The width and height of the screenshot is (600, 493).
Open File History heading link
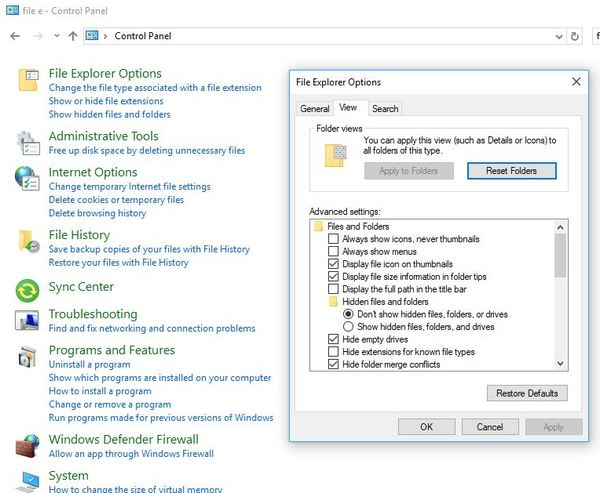(79, 235)
